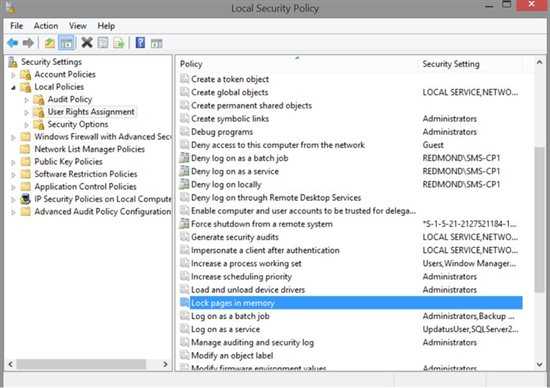Open the Help menu

point(106,26)
